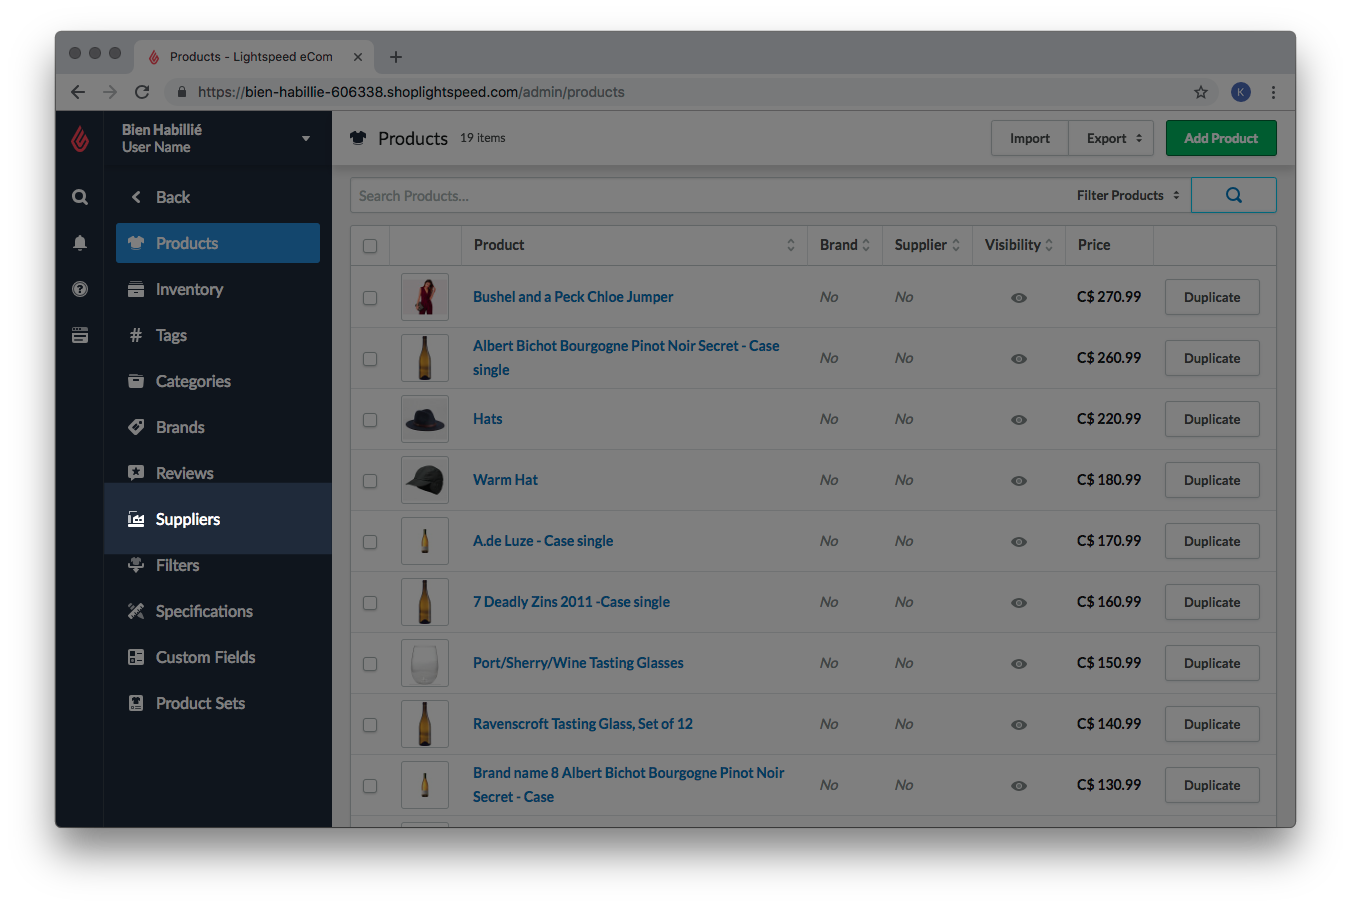Toggle visibility eye for Hats
This screenshot has width=1351, height=907.
point(1019,420)
